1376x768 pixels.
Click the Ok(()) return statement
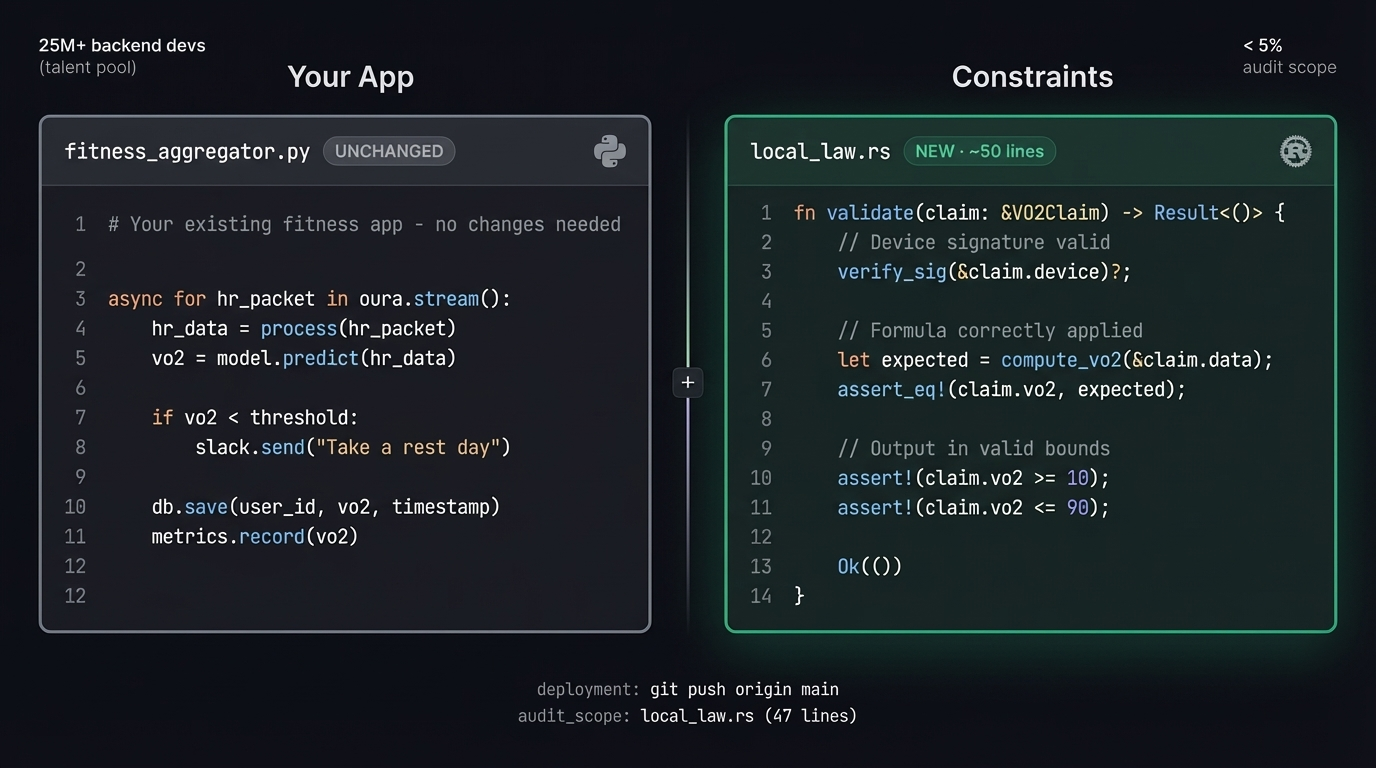tap(870, 566)
